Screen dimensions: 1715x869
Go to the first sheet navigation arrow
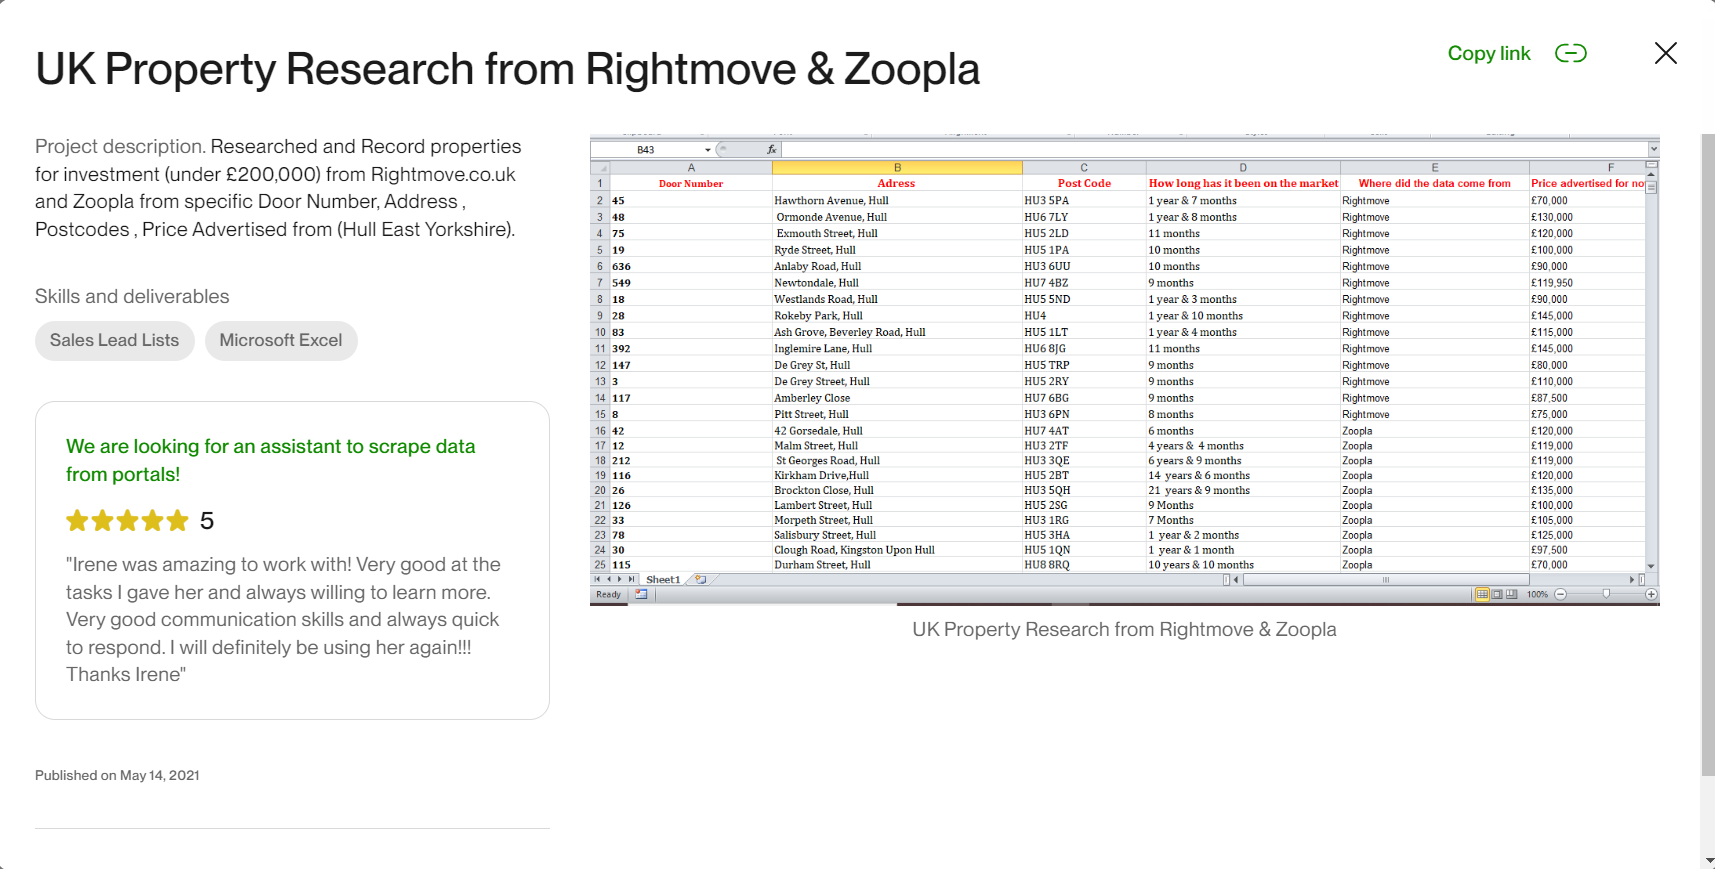pos(598,580)
